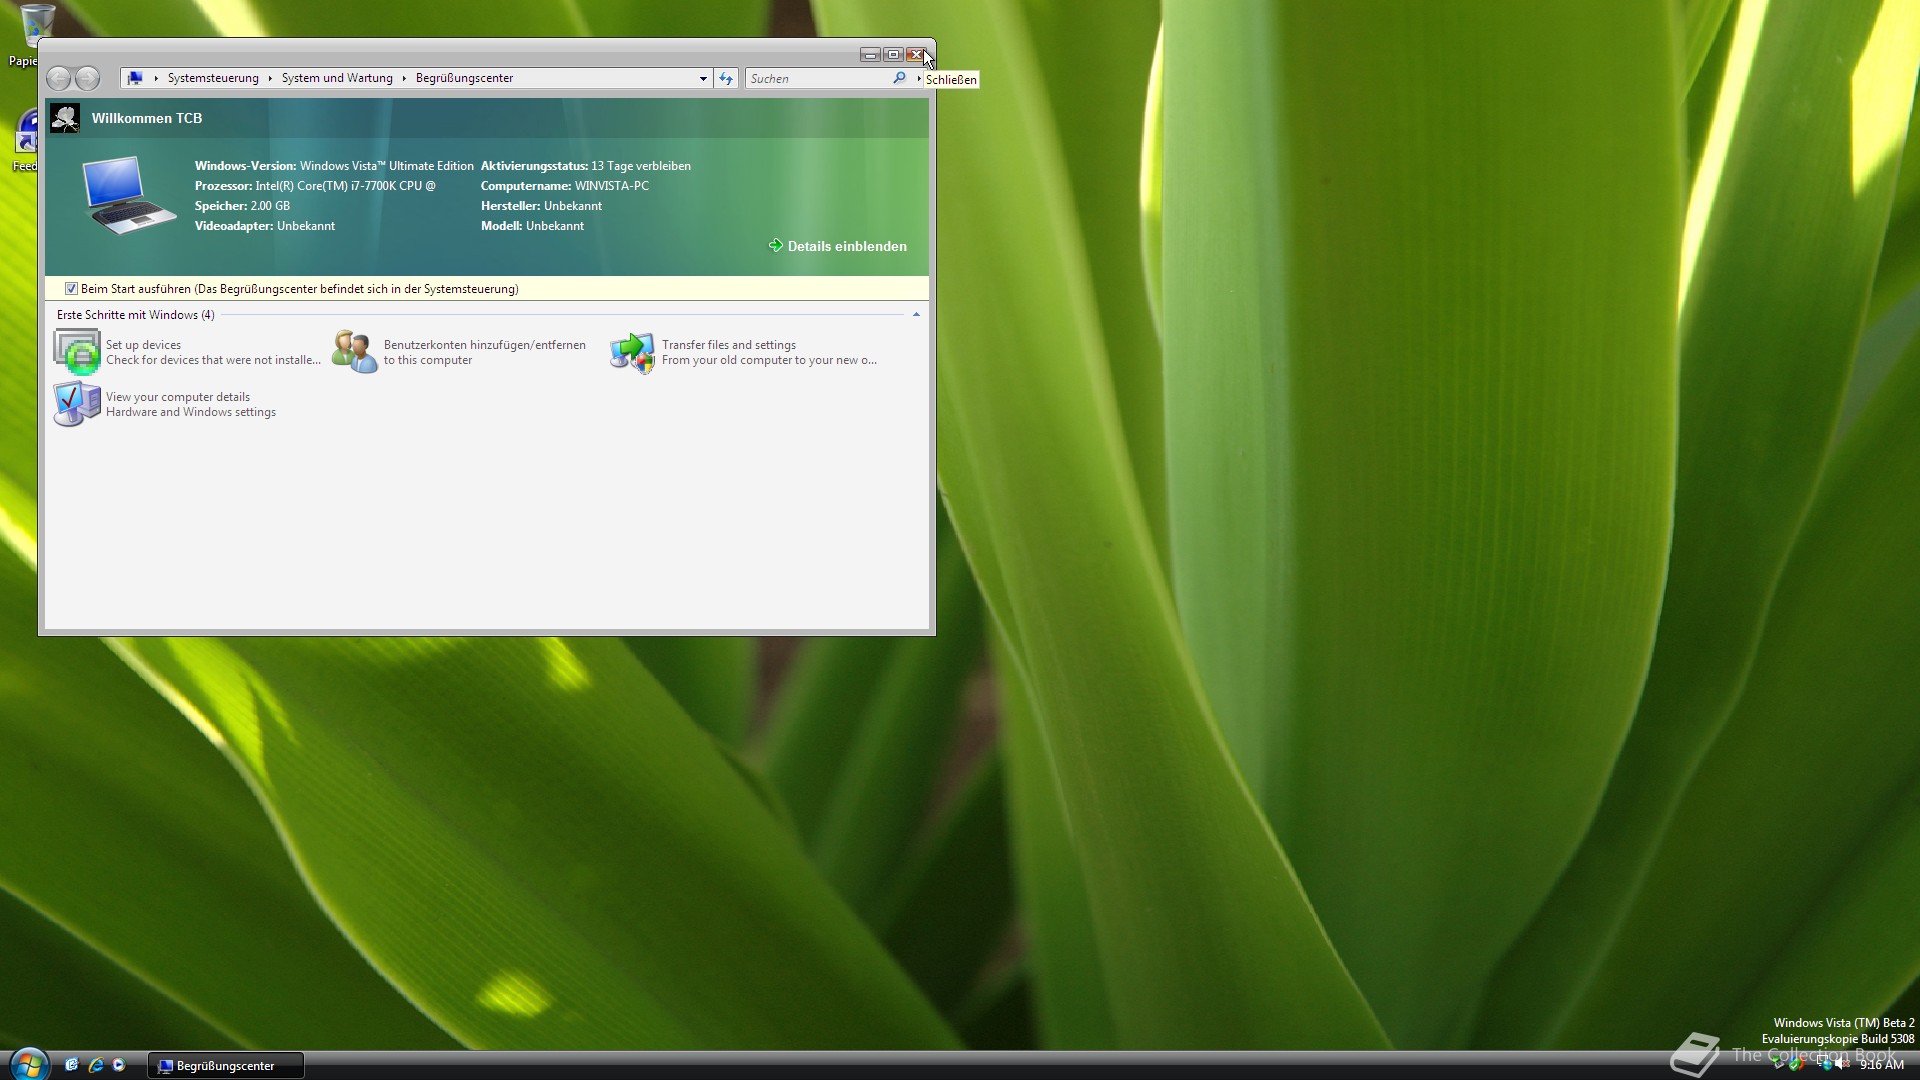Expand the arrow before Systemsteuerung breadcrumb
The height and width of the screenshot is (1080, 1920).
tap(156, 78)
